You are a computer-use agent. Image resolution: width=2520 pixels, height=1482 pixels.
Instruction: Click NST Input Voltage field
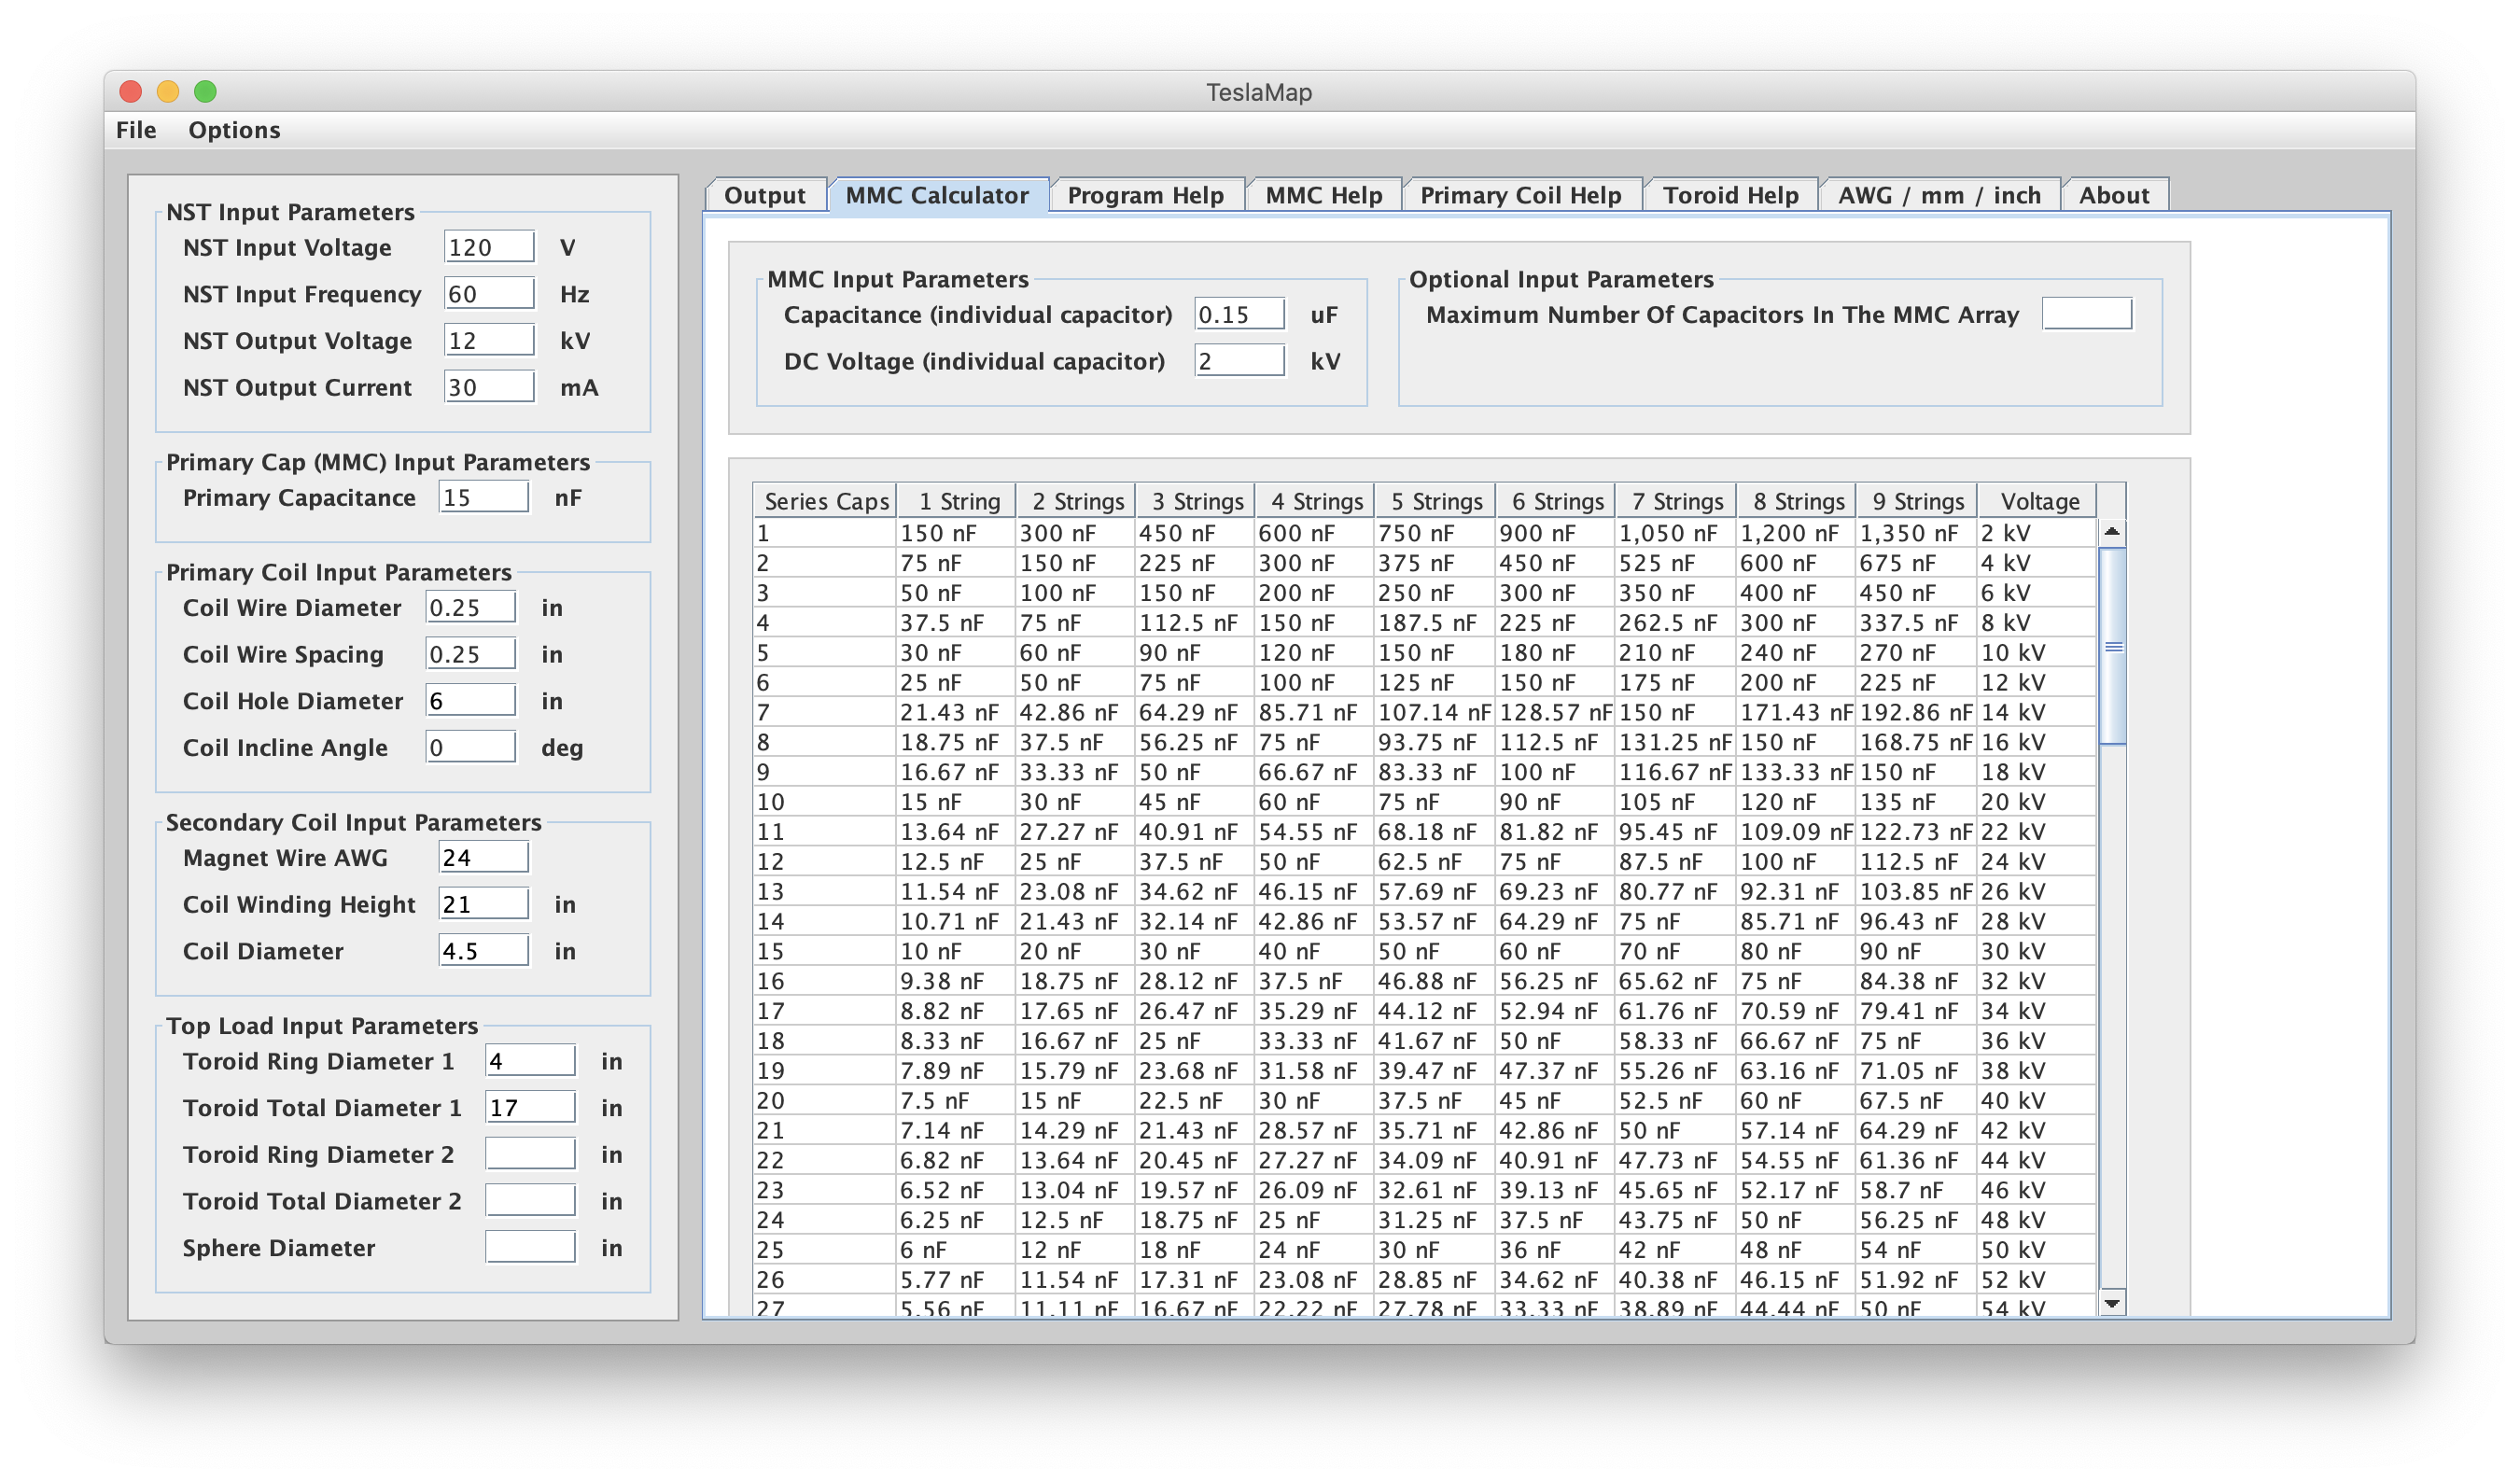click(x=494, y=247)
